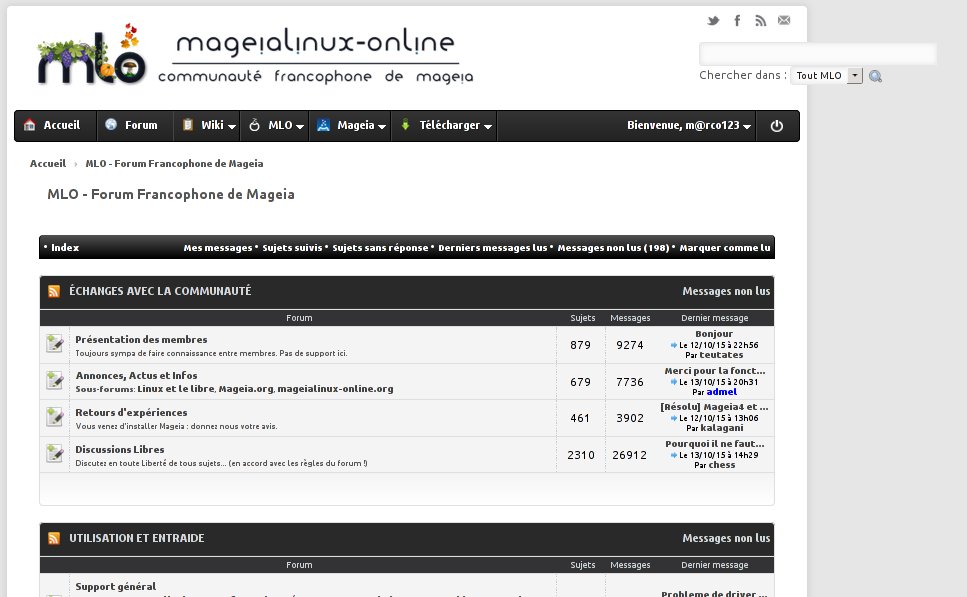The height and width of the screenshot is (597, 967).
Task: Click ÉCHANGES AVEC LA COMMUNAUTÉ category title
Action: point(160,291)
